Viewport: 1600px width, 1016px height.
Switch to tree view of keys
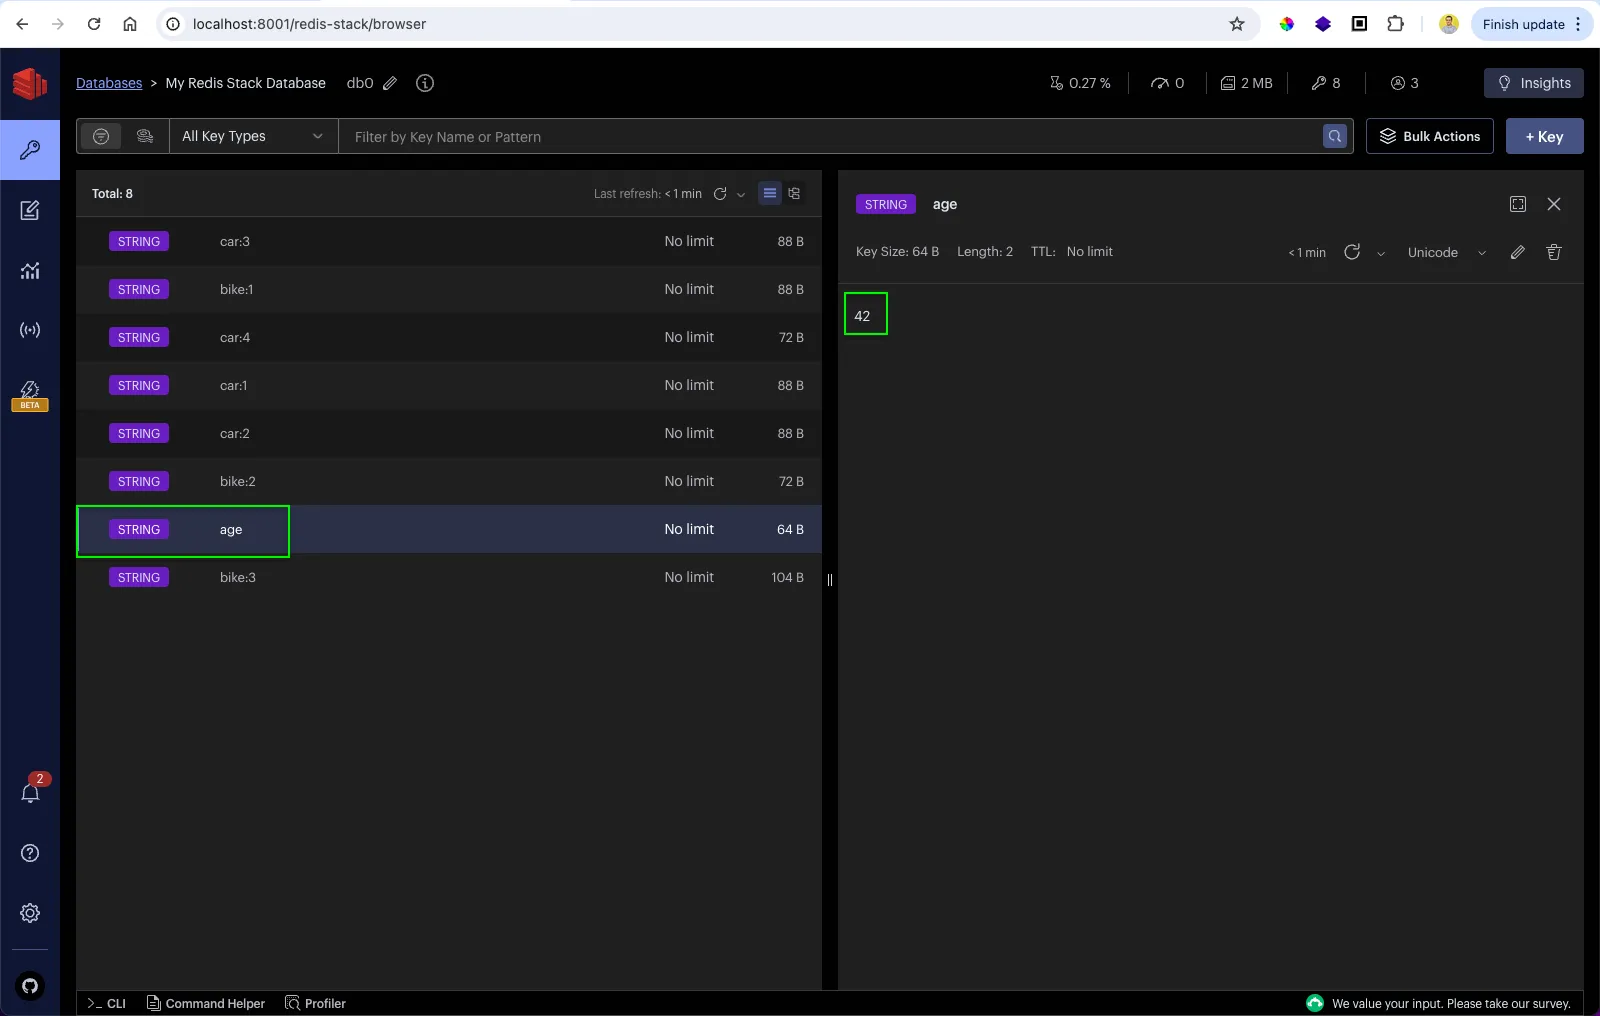[x=794, y=194]
